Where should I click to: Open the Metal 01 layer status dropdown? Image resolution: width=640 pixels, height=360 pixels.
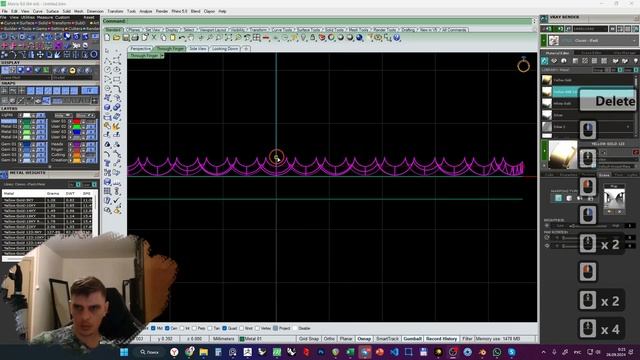[267, 339]
